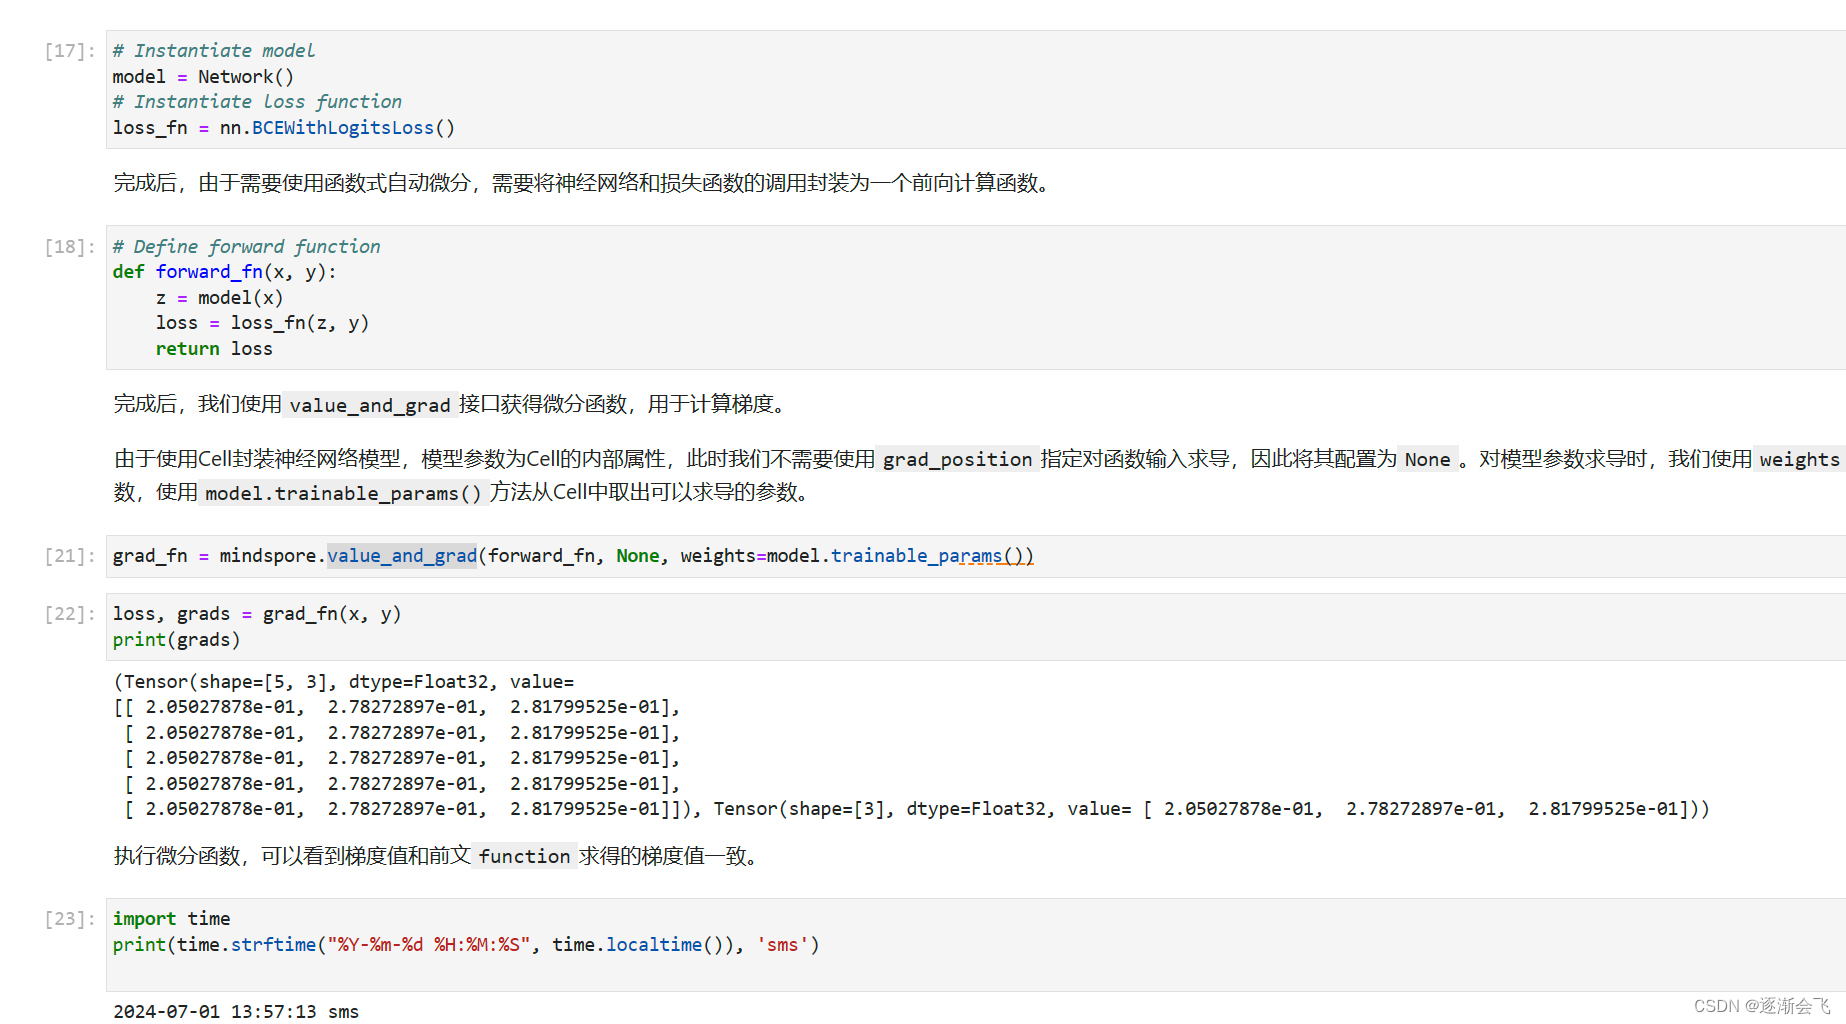1846x1024 pixels.
Task: Click the highlighted value_and_grad in cell [21]
Action: [x=402, y=556]
